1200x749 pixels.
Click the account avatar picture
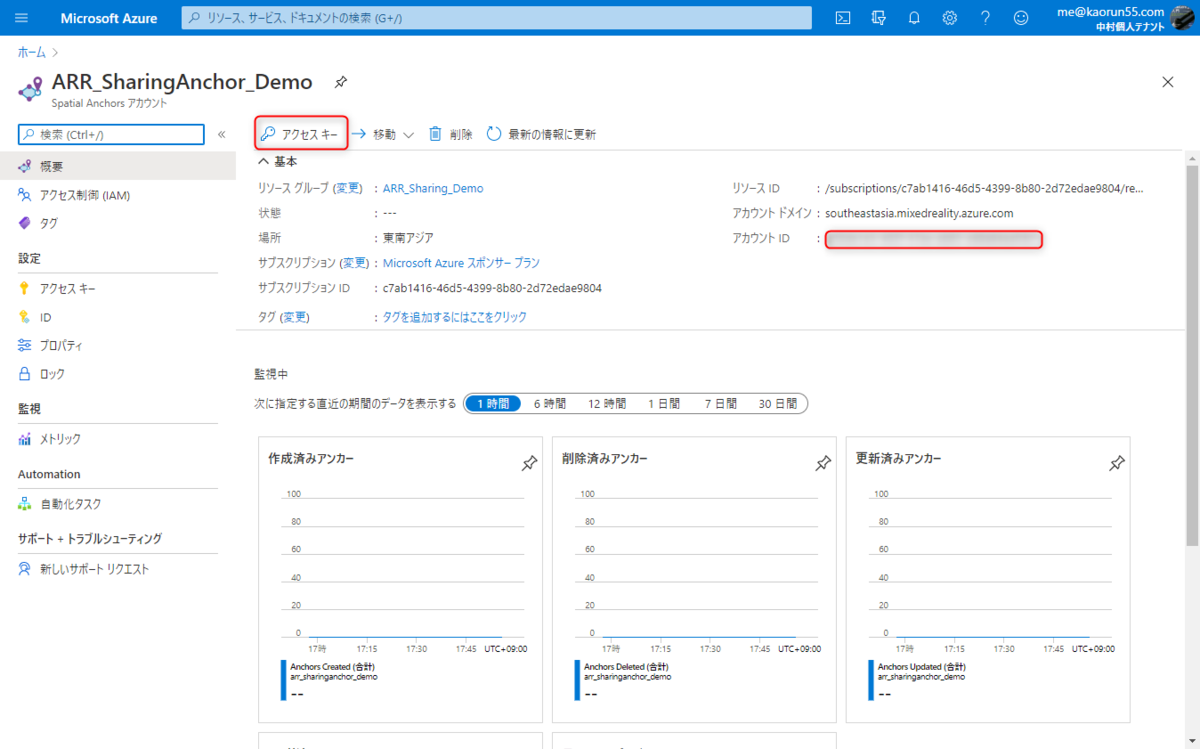pos(1182,18)
